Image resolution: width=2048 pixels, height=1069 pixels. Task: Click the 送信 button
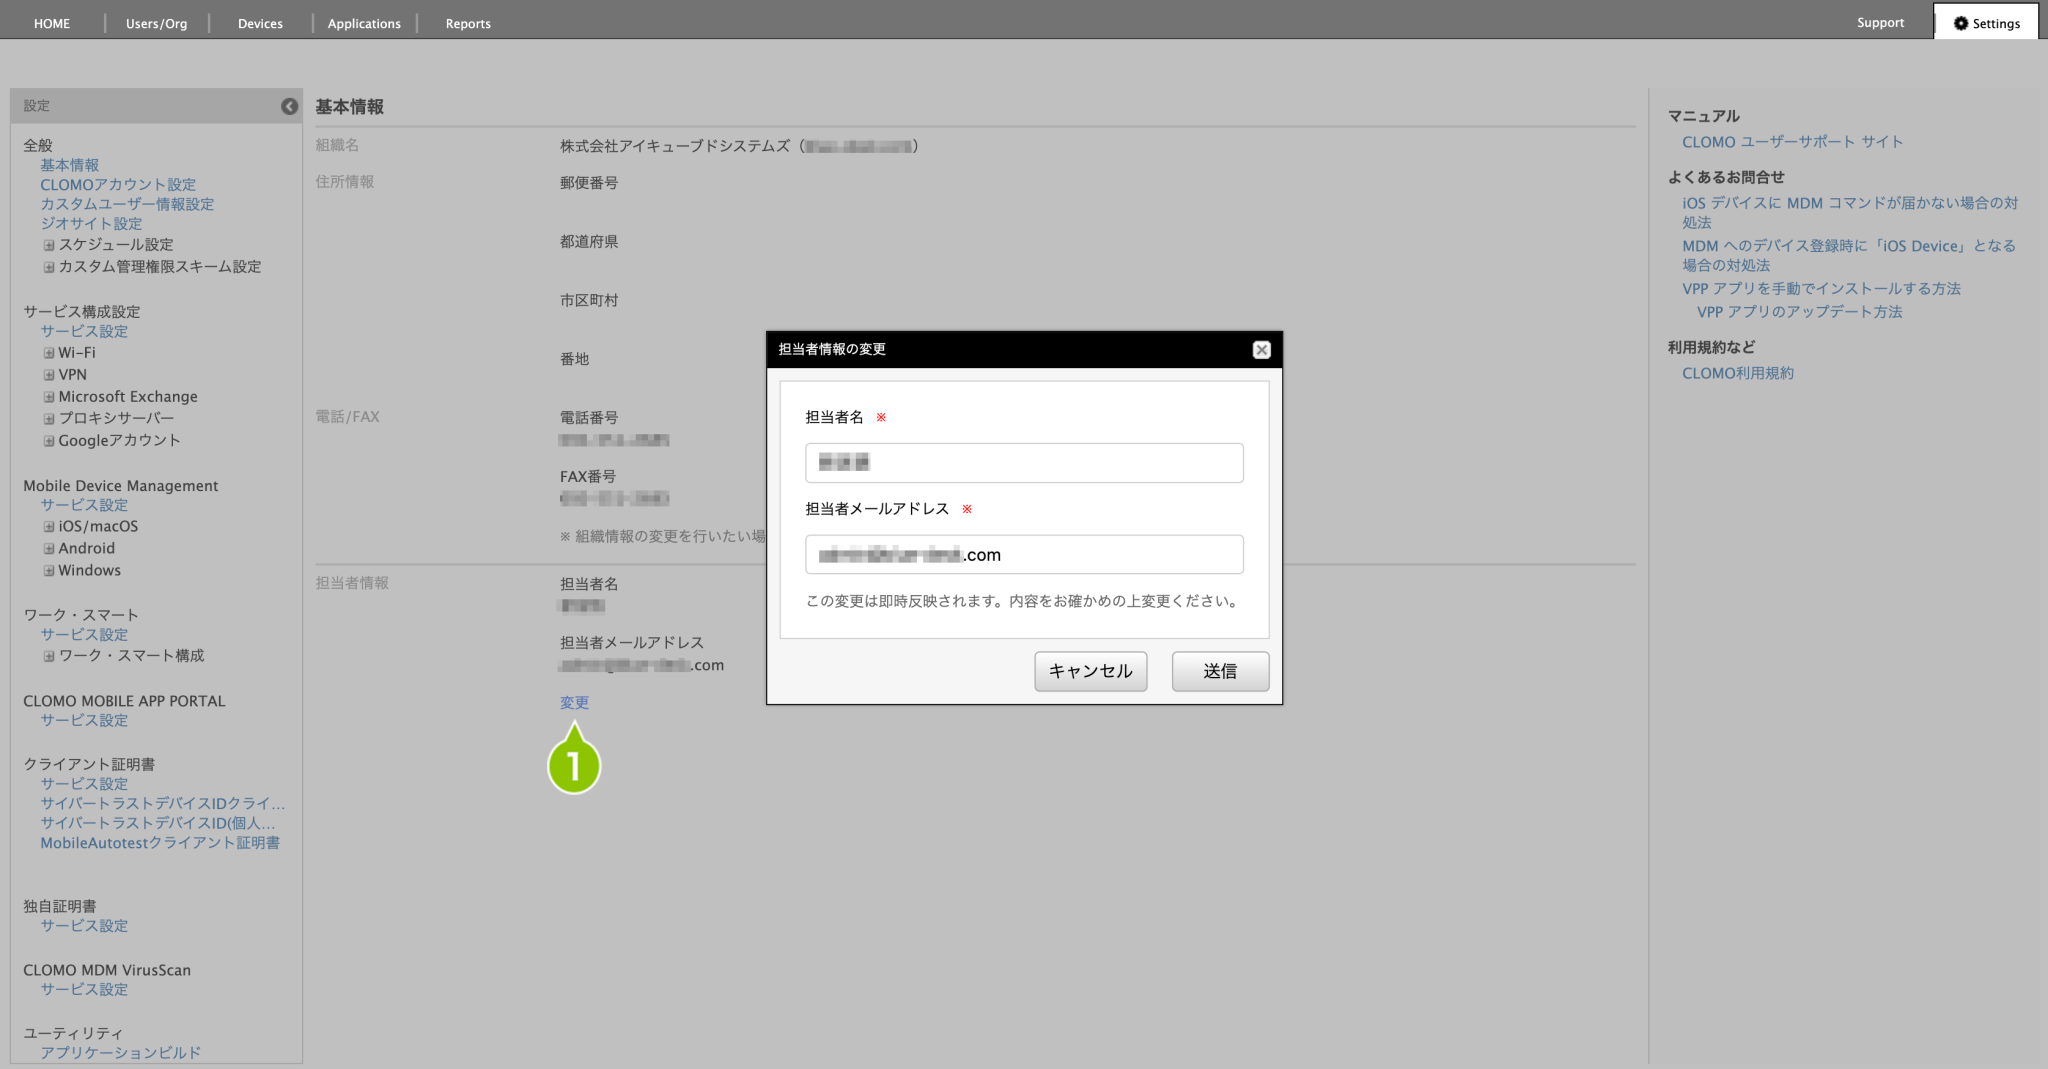1220,671
